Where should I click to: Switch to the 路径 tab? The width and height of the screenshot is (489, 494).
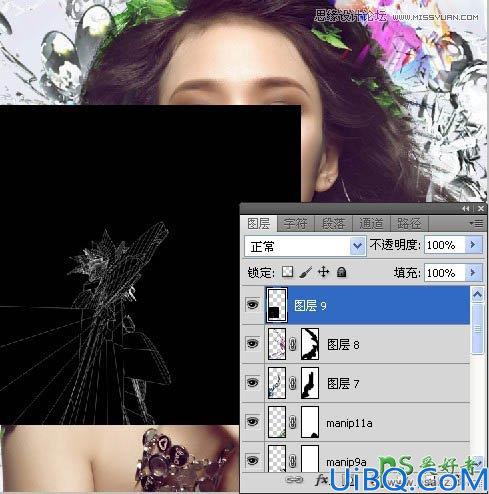coord(409,223)
